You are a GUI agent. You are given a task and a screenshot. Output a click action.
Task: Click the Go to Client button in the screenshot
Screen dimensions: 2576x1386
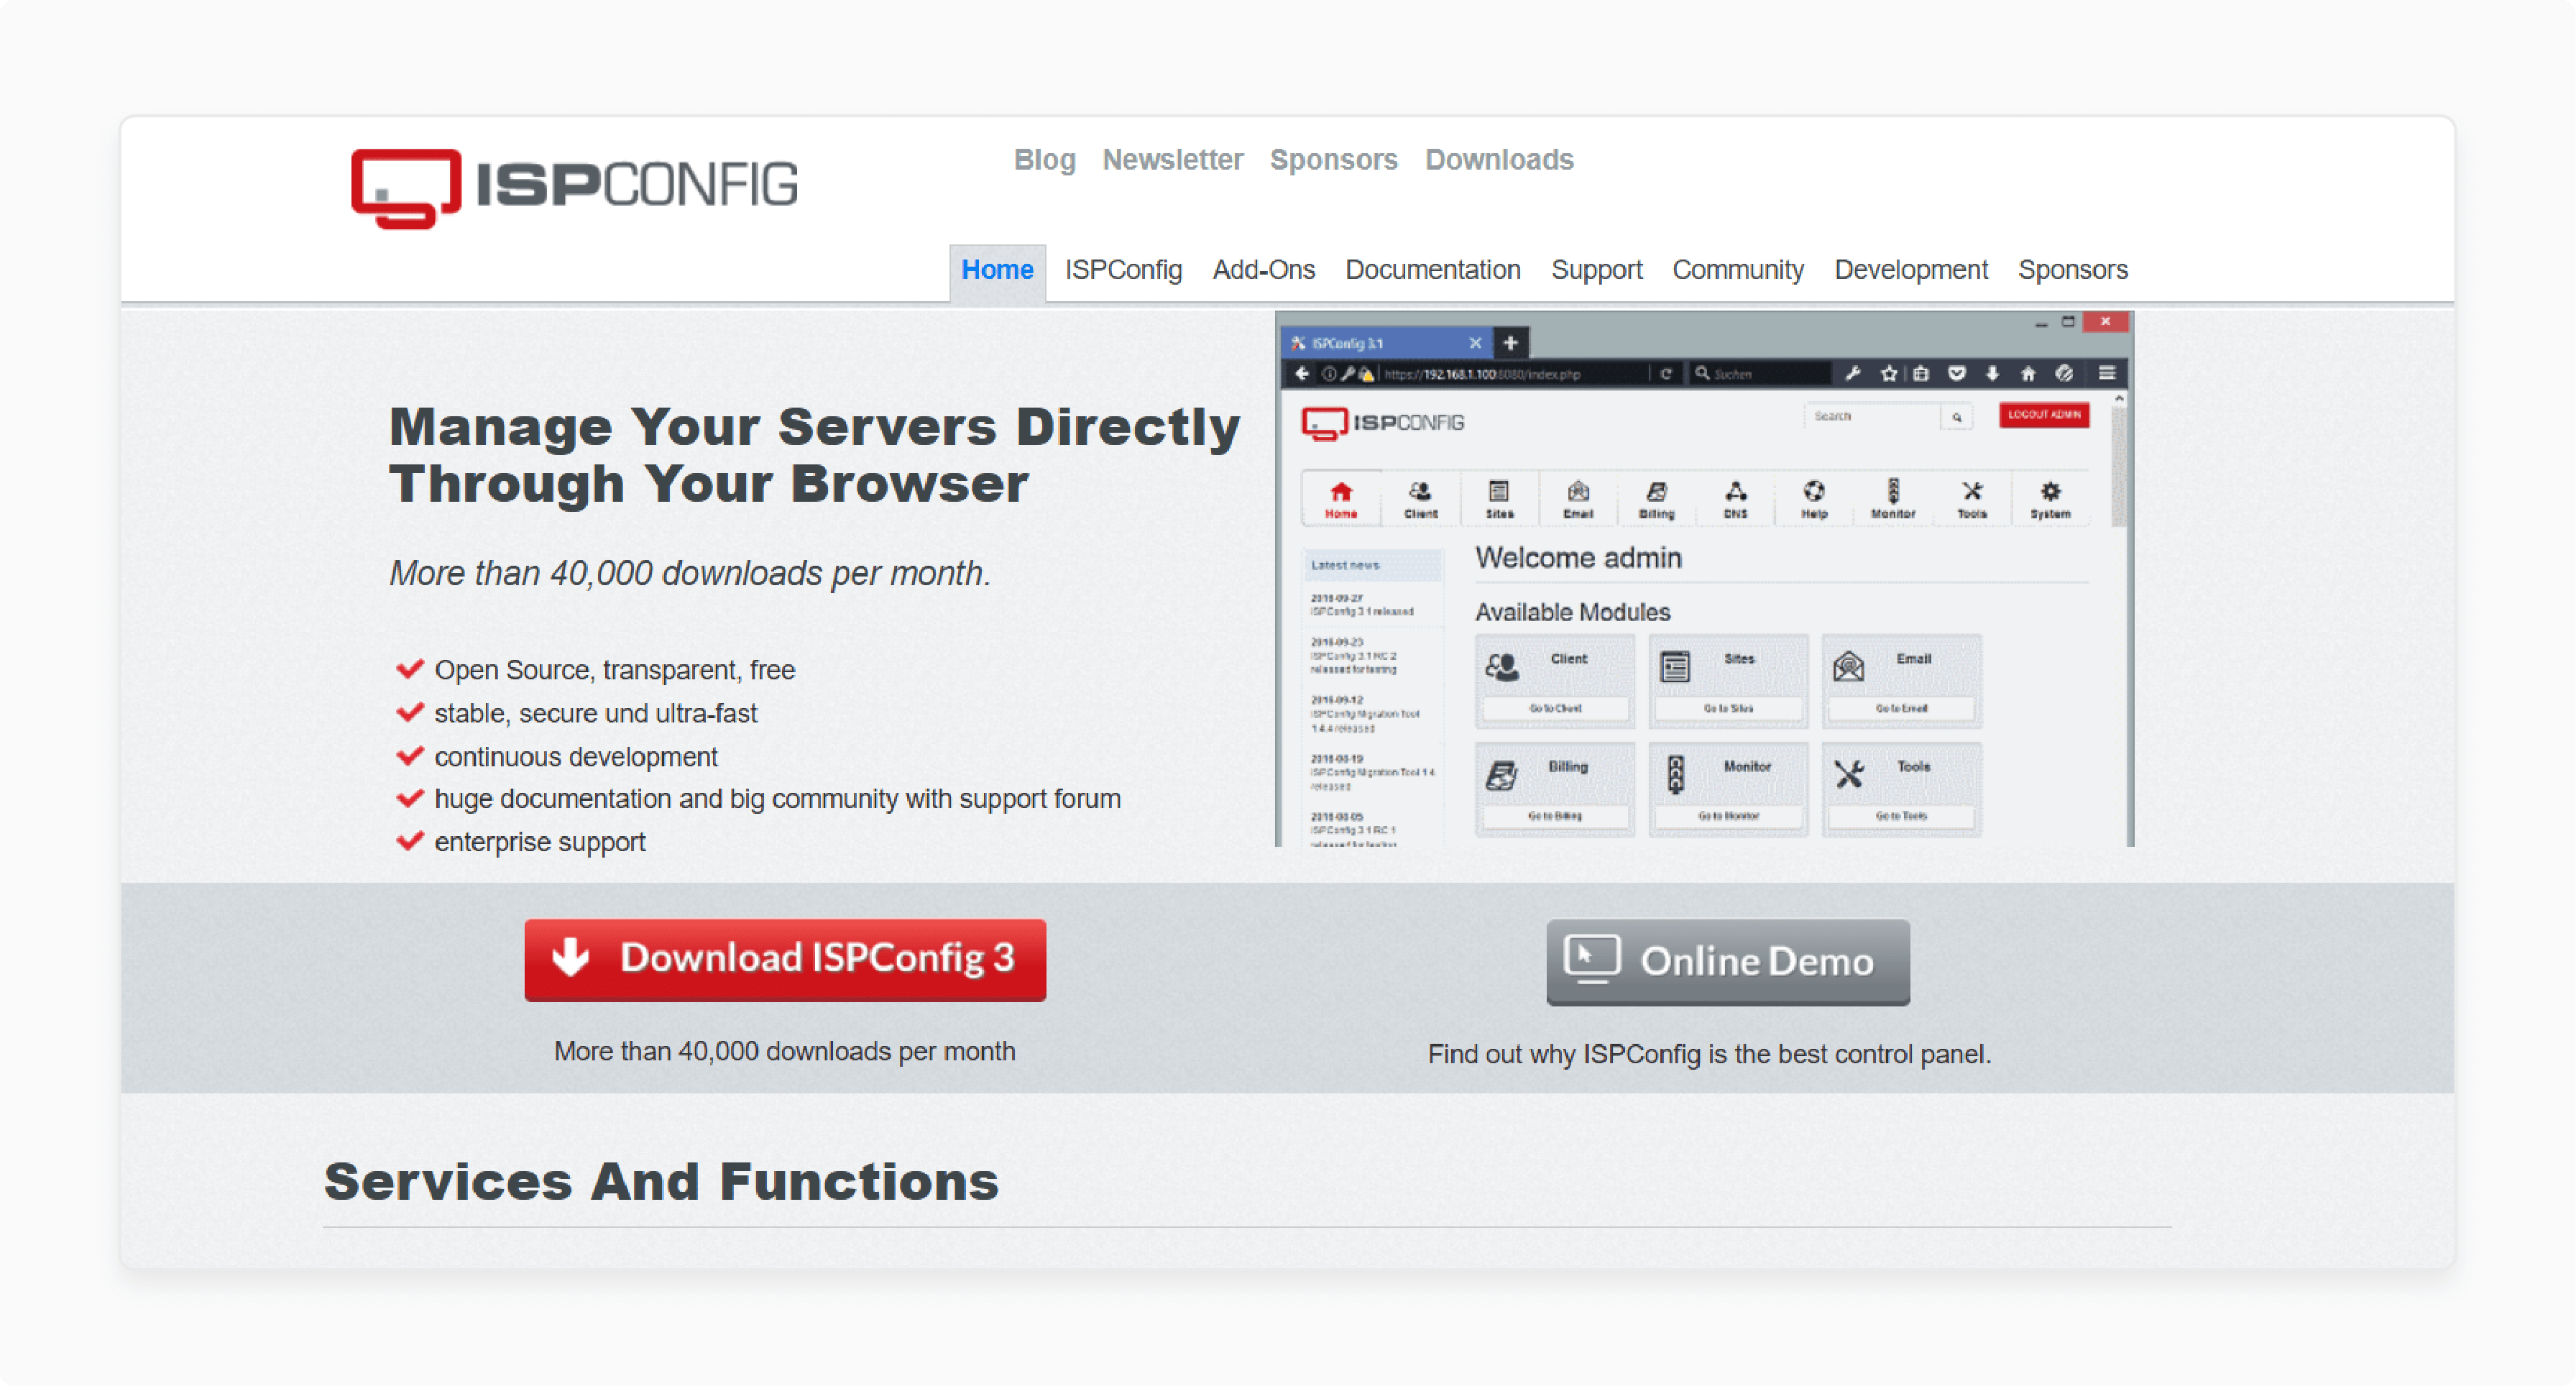[1554, 708]
